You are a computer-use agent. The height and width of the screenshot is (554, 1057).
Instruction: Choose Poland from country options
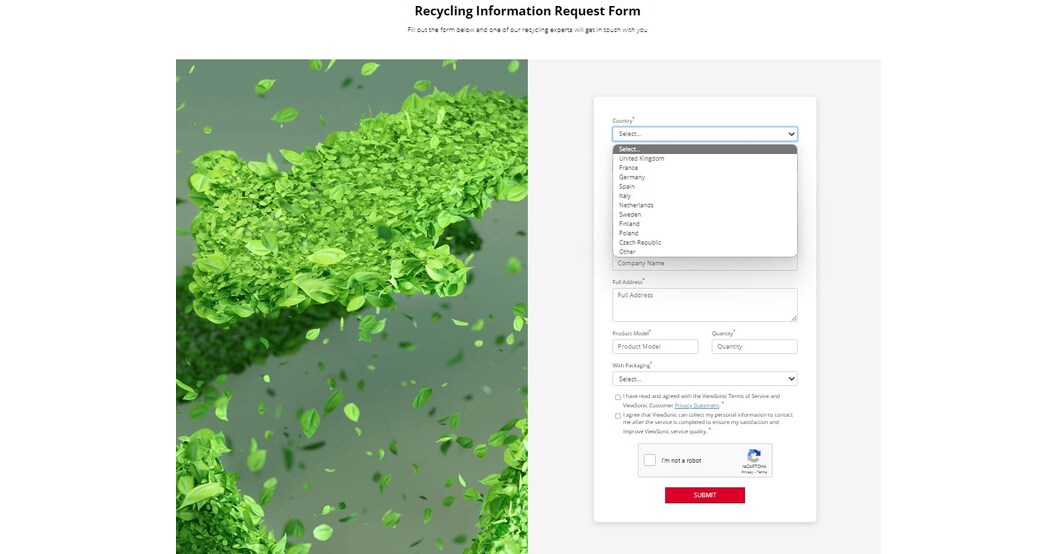(628, 233)
